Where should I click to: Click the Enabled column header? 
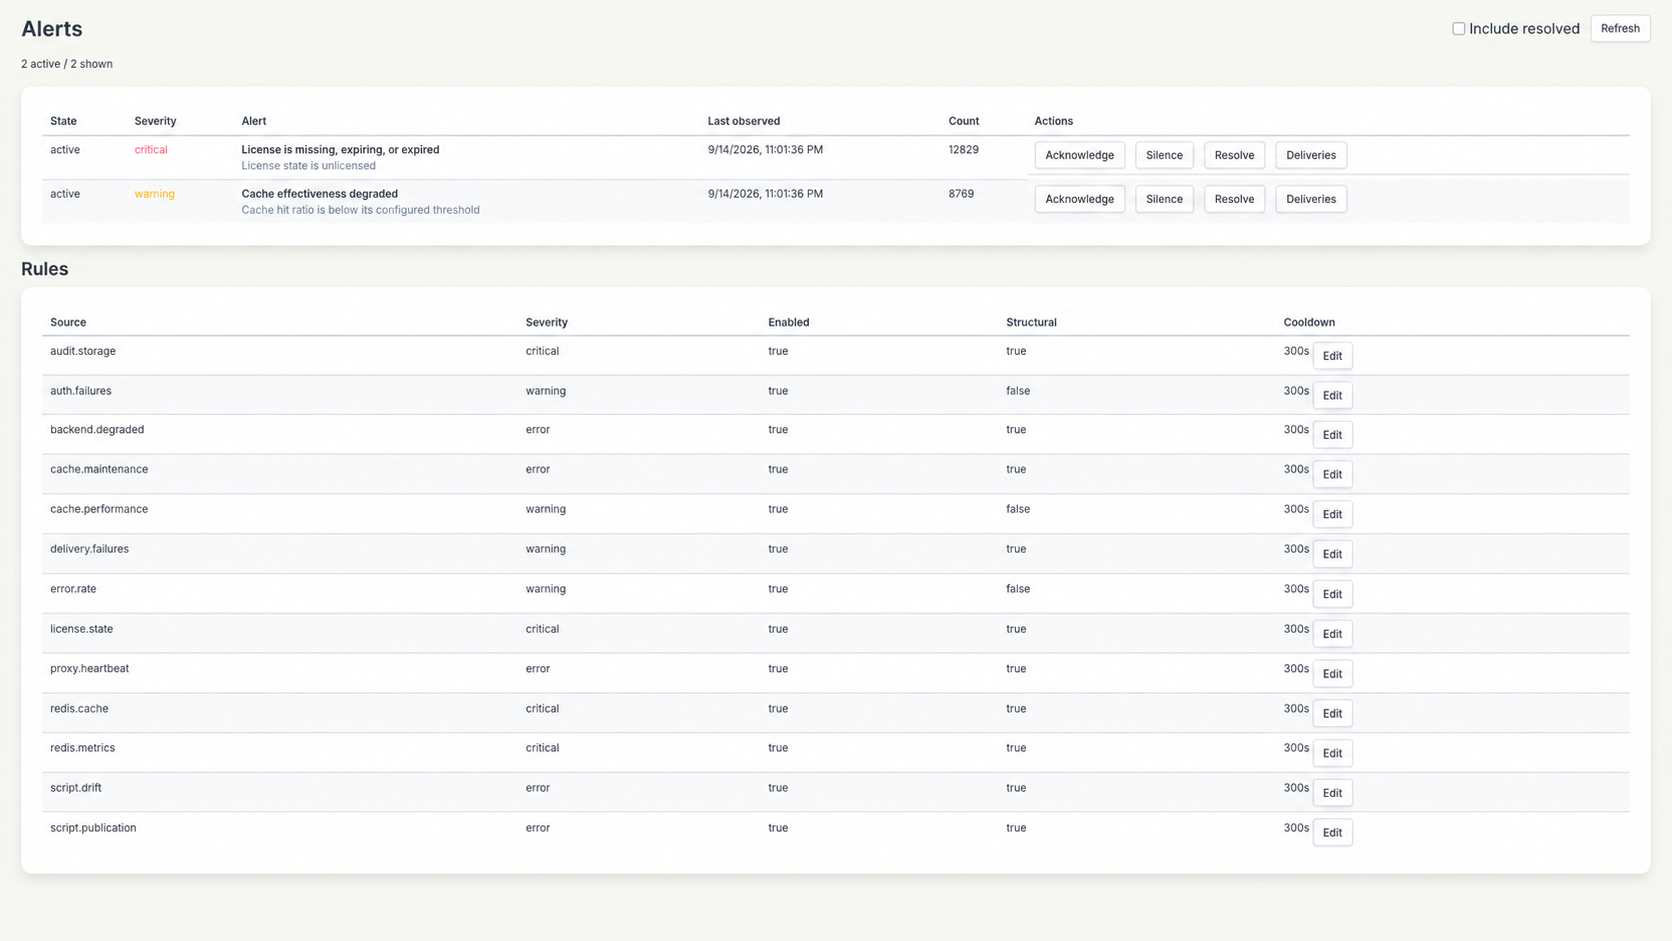click(788, 322)
